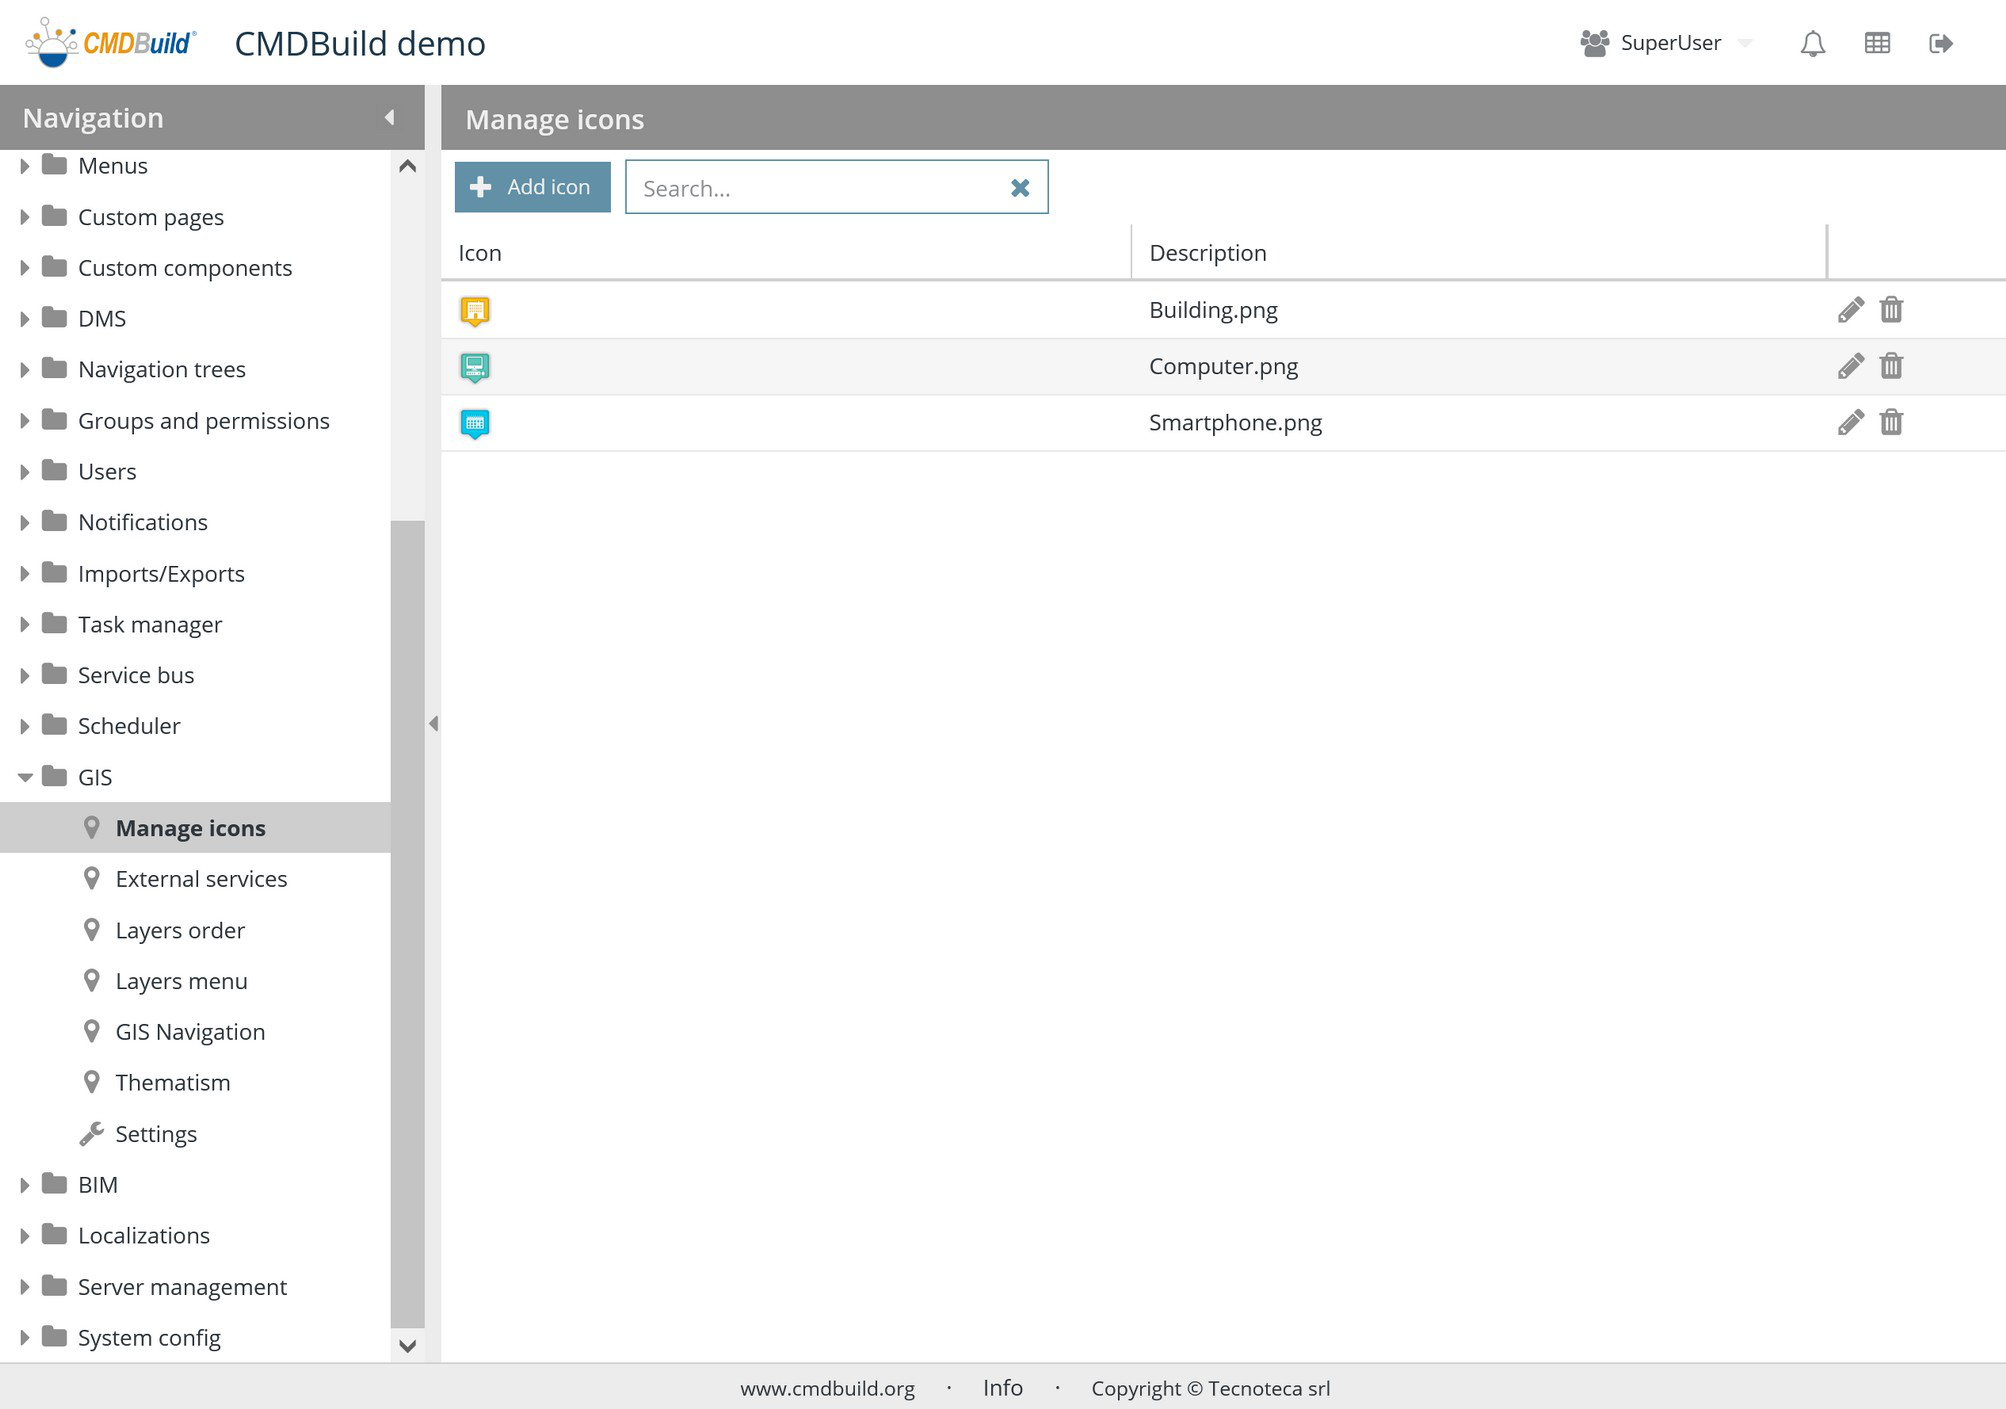Screen dimensions: 2006x1409
Task: Click the pencil icon for Computer.png
Action: (1850, 366)
